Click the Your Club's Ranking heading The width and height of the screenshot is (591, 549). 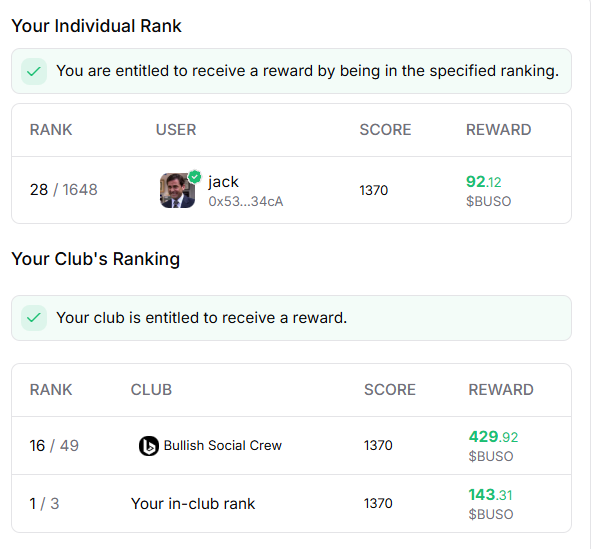(x=96, y=259)
